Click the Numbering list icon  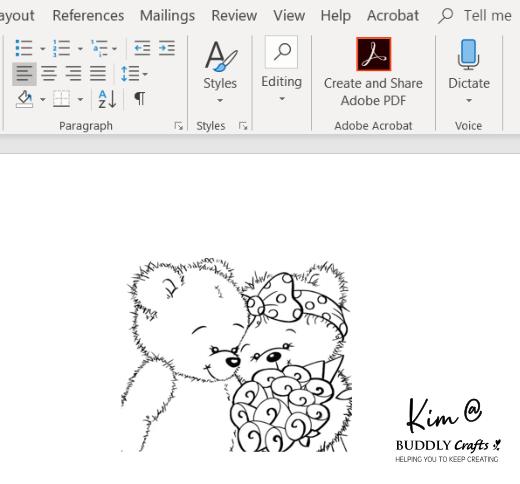click(x=61, y=48)
